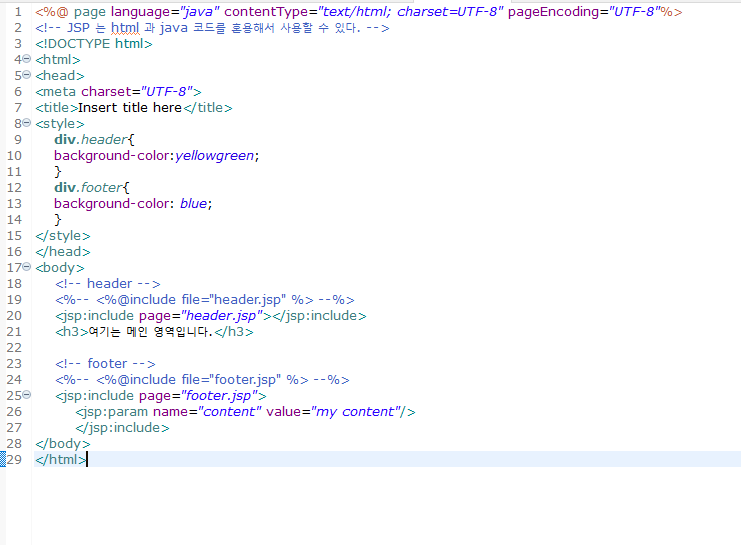Click the closing </html> tag on line 29
Viewport: 741px width, 545px height.
click(x=60, y=459)
